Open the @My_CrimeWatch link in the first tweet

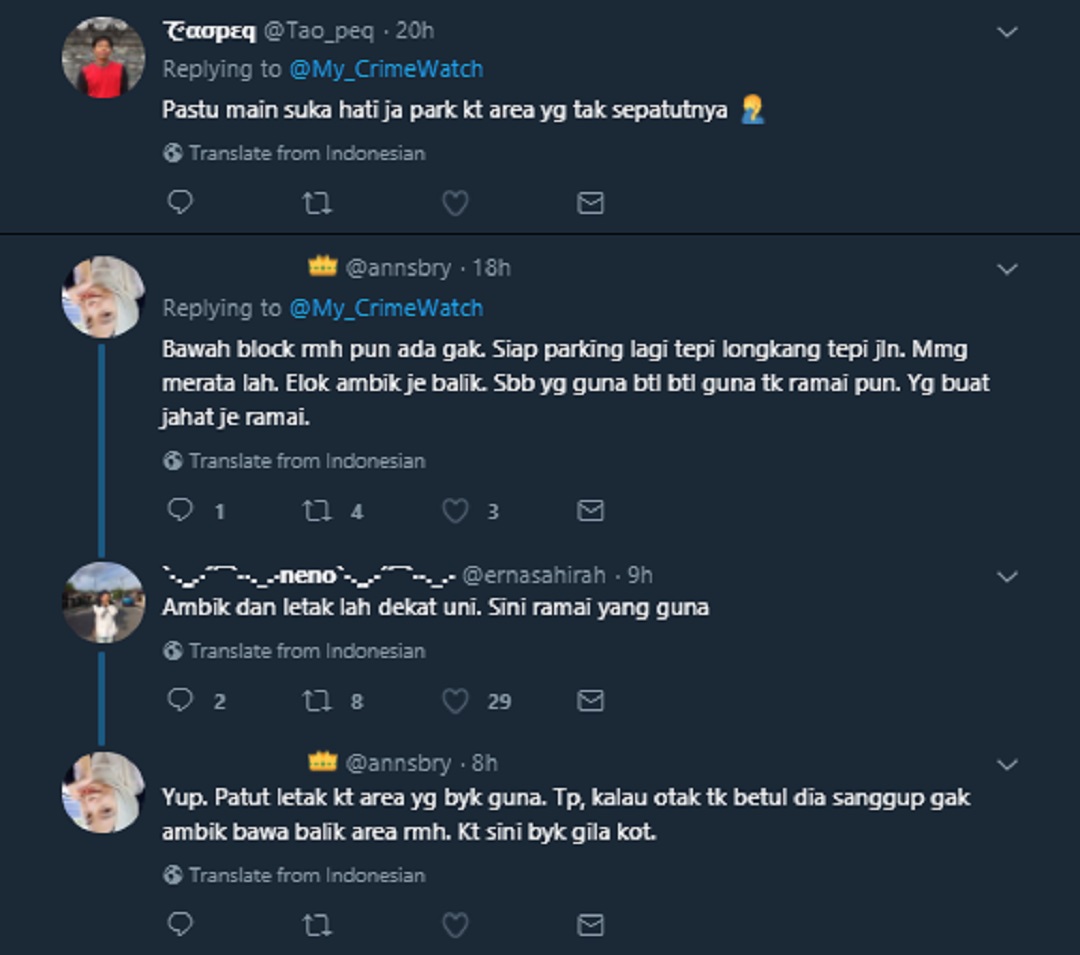(386, 69)
